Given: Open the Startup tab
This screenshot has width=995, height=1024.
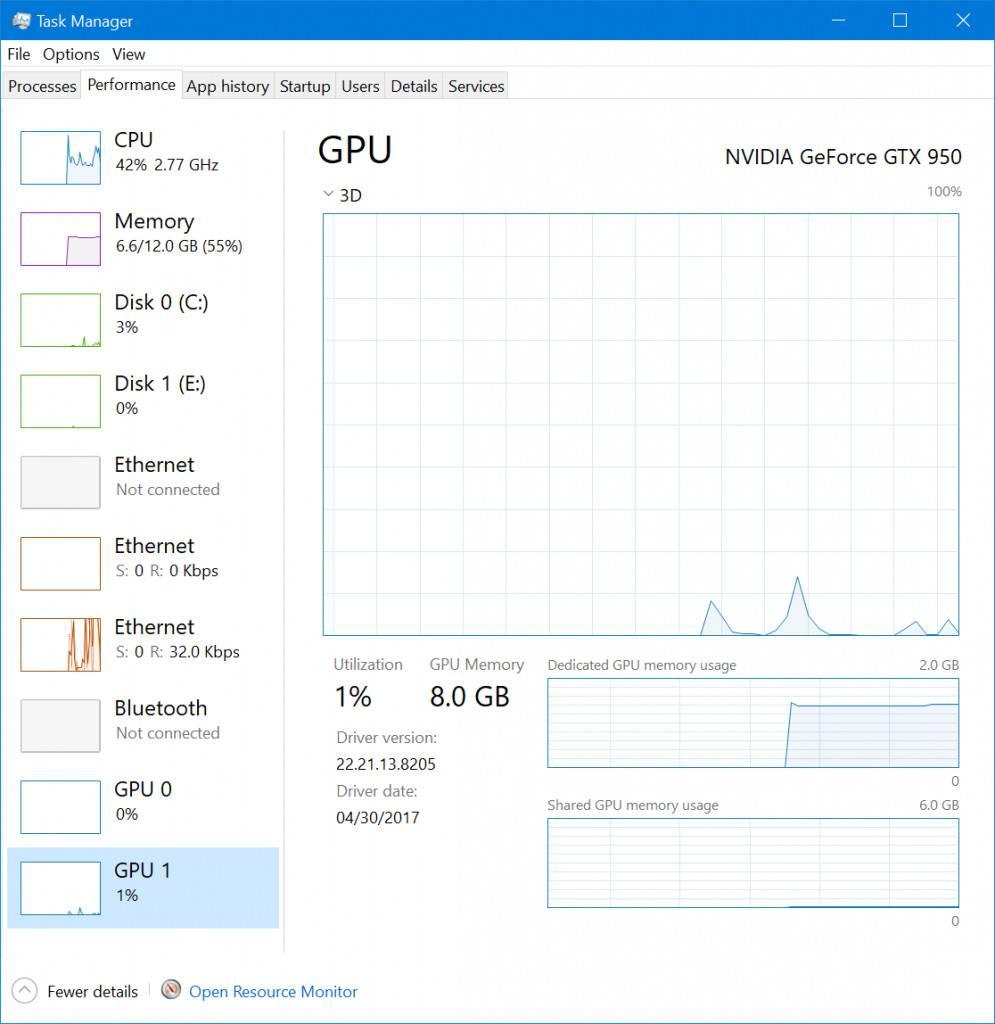Looking at the screenshot, I should click(305, 86).
